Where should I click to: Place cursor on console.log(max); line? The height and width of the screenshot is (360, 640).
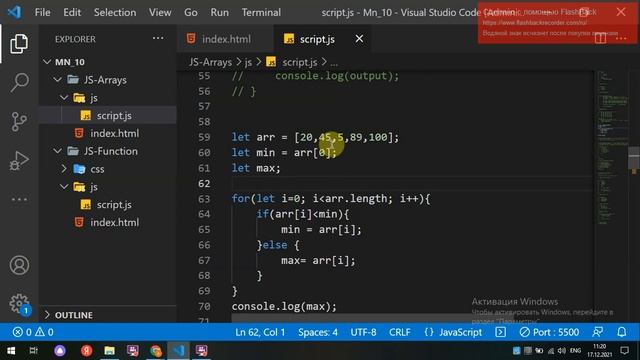284,306
